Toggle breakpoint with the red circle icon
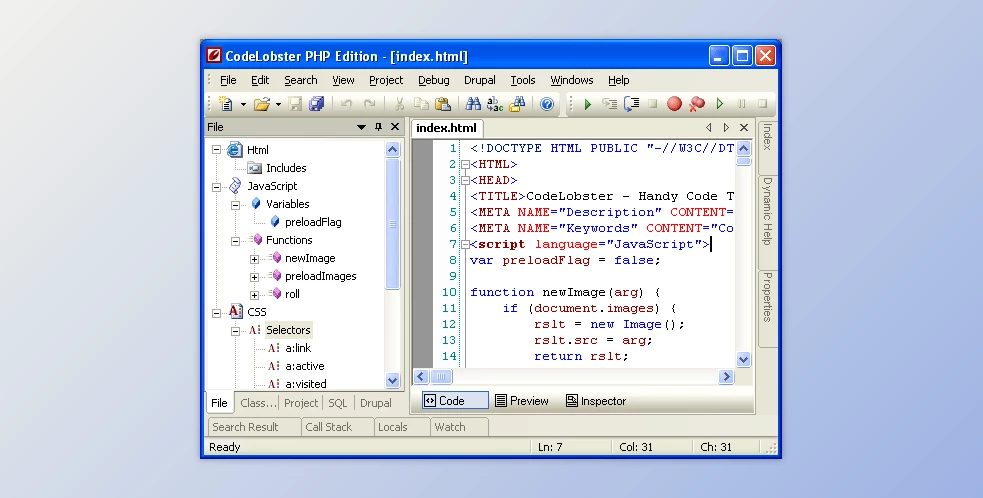This screenshot has width=983, height=498. [x=674, y=104]
